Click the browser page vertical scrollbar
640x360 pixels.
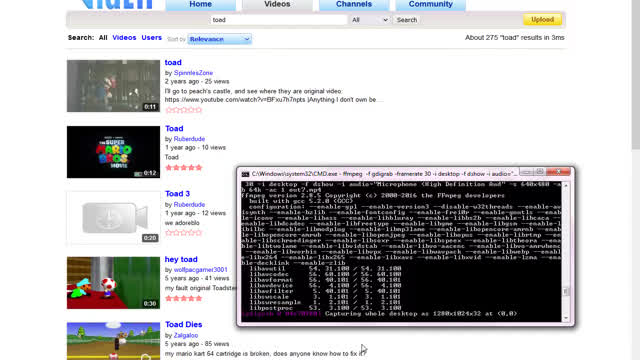click(x=636, y=75)
